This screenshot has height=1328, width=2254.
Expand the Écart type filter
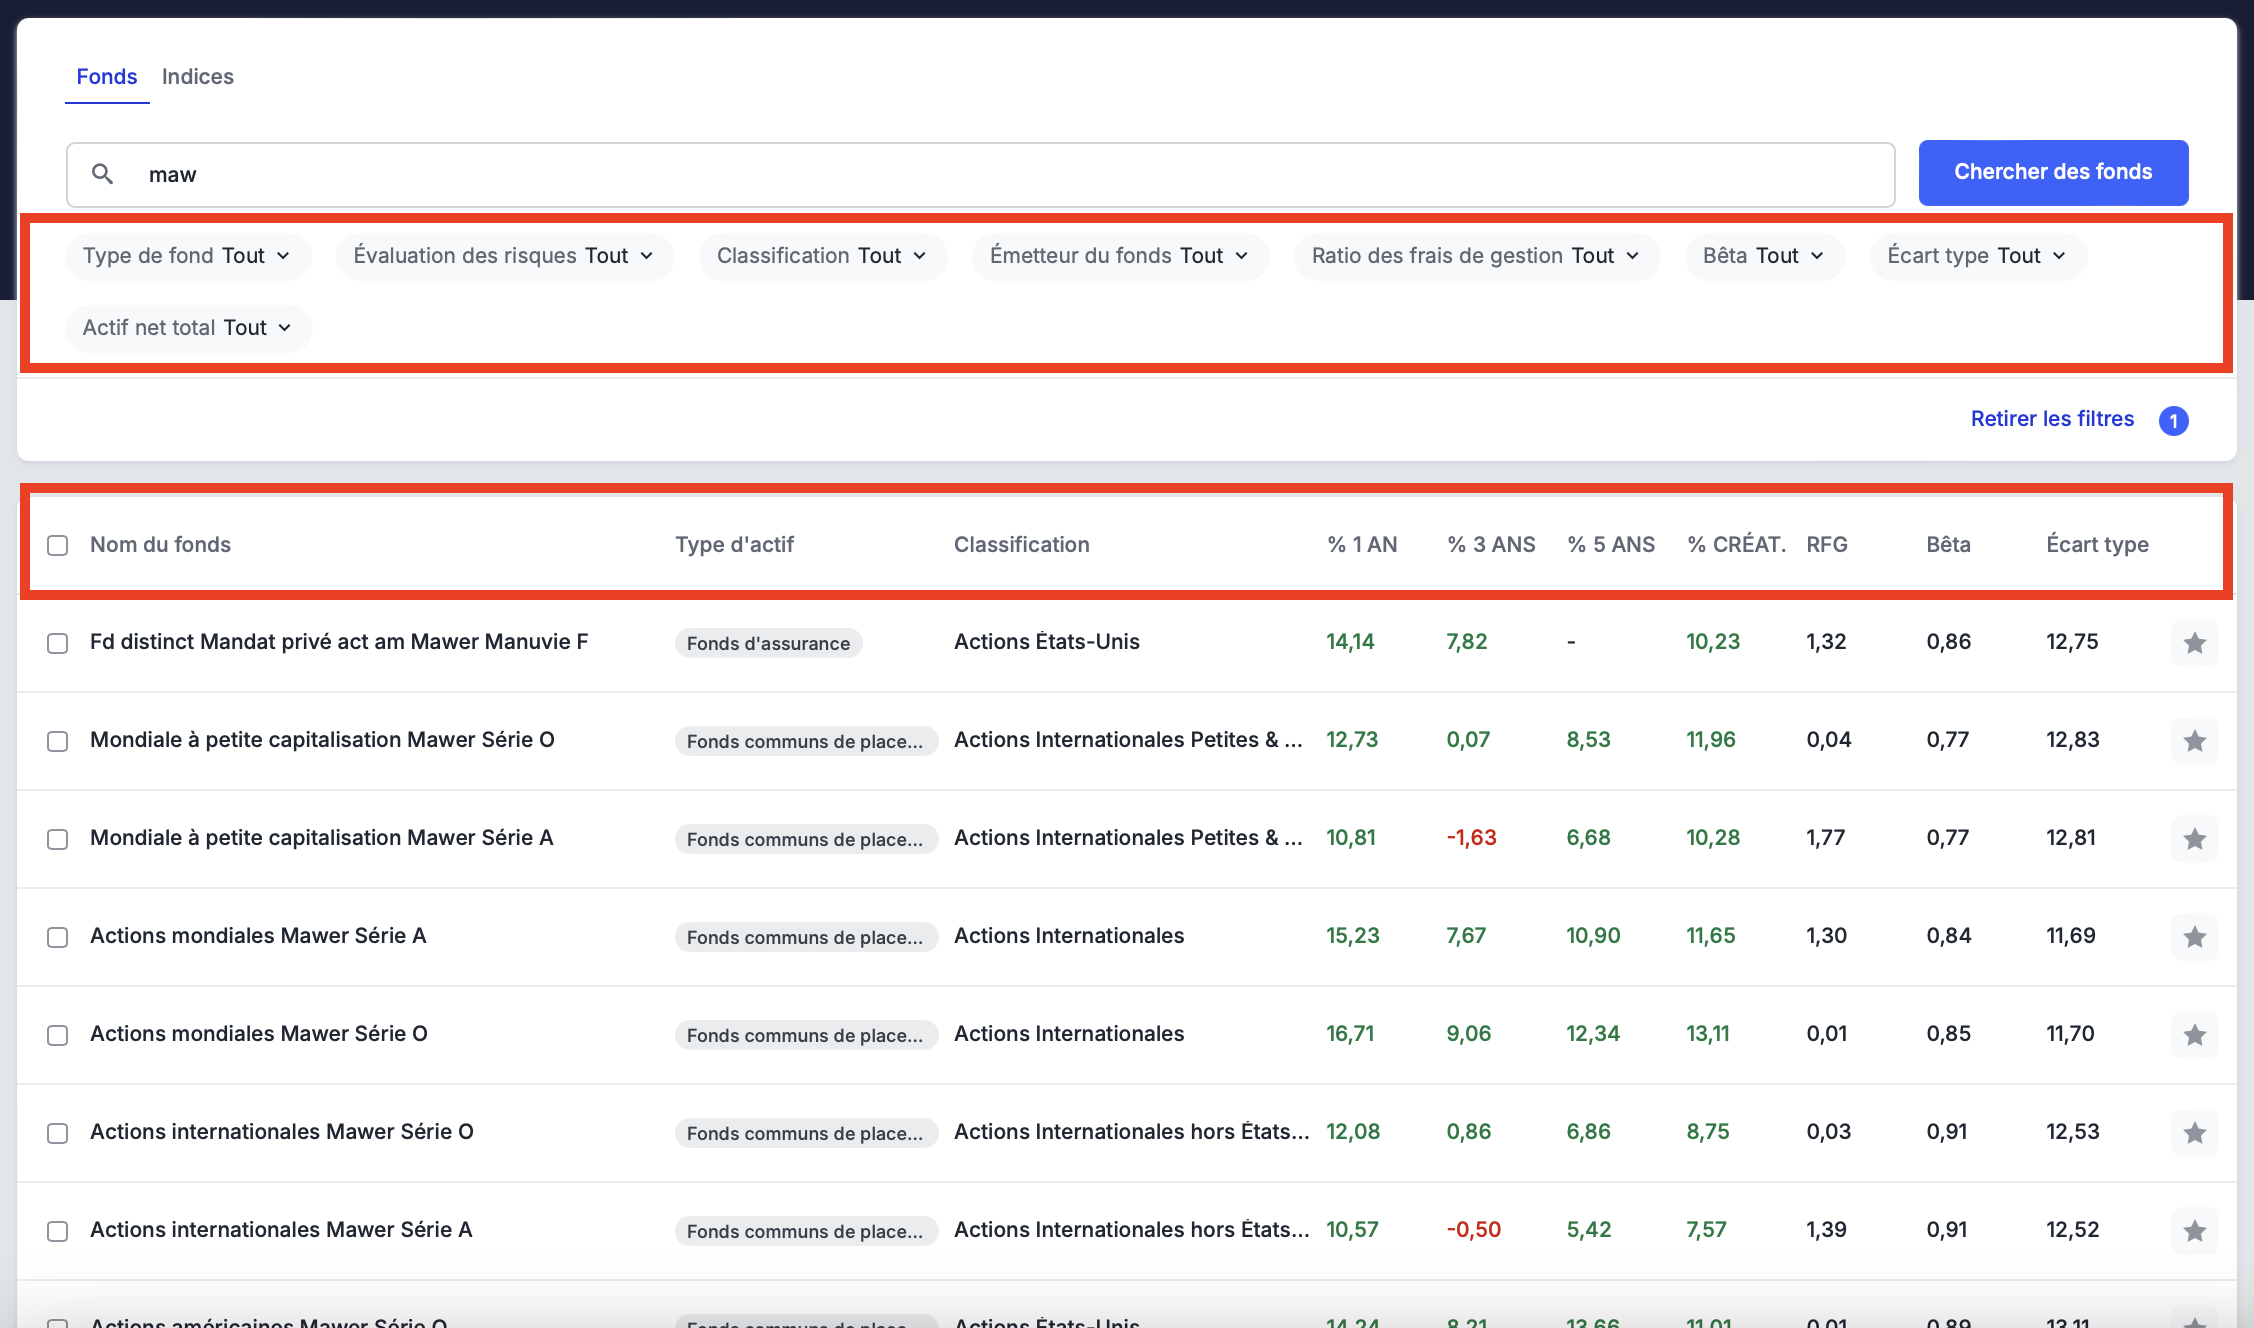click(x=1978, y=256)
